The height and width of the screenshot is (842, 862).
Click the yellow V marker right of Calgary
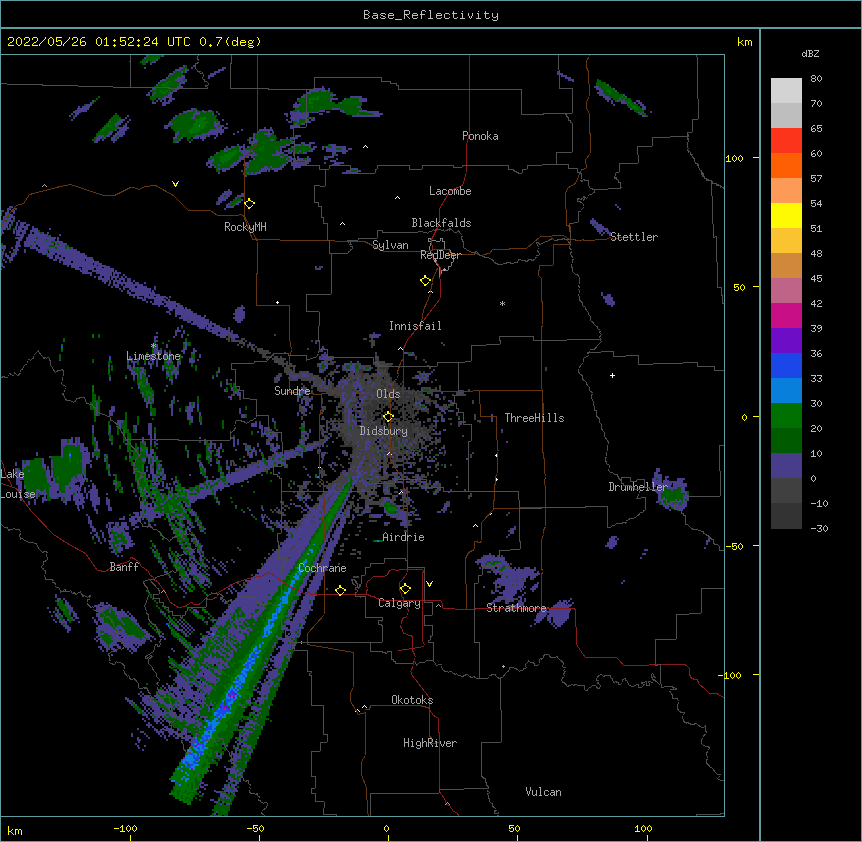point(429,584)
